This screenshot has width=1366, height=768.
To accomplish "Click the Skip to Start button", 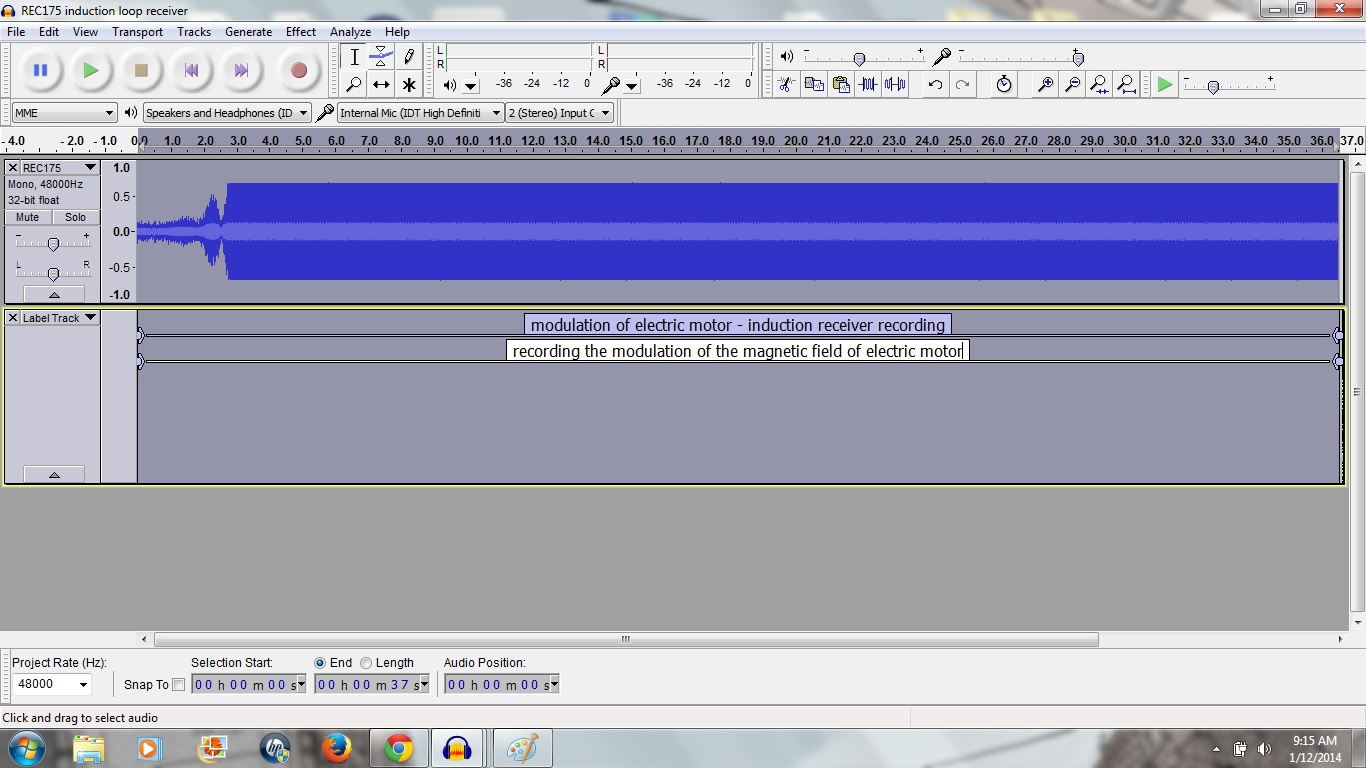I will tap(191, 70).
